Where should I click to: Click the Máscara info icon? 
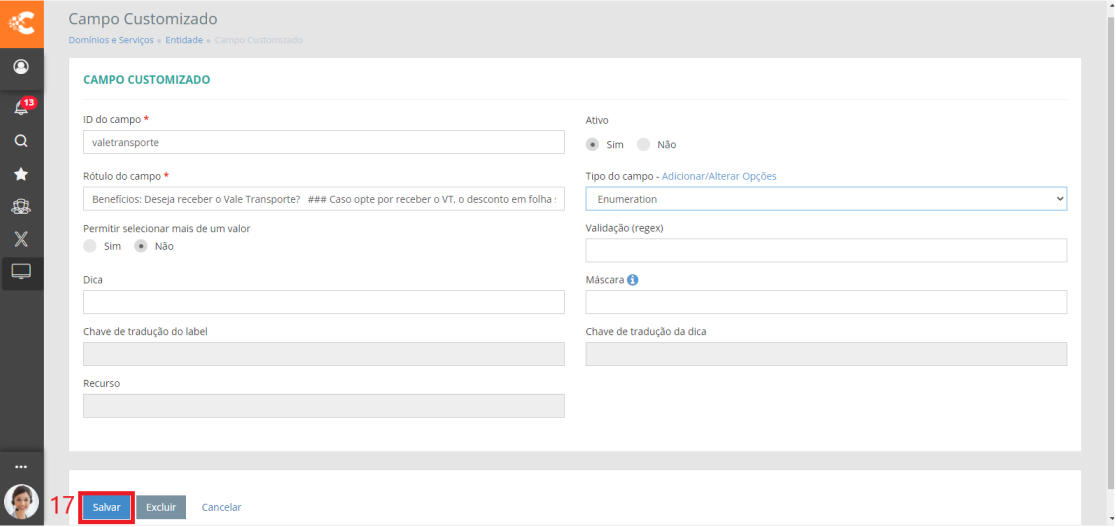pos(632,280)
